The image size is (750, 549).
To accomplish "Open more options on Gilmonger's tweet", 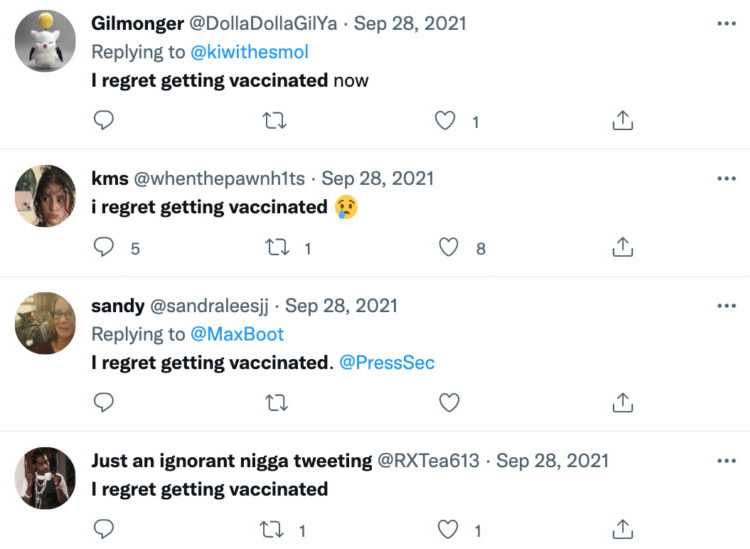I will coord(727,24).
